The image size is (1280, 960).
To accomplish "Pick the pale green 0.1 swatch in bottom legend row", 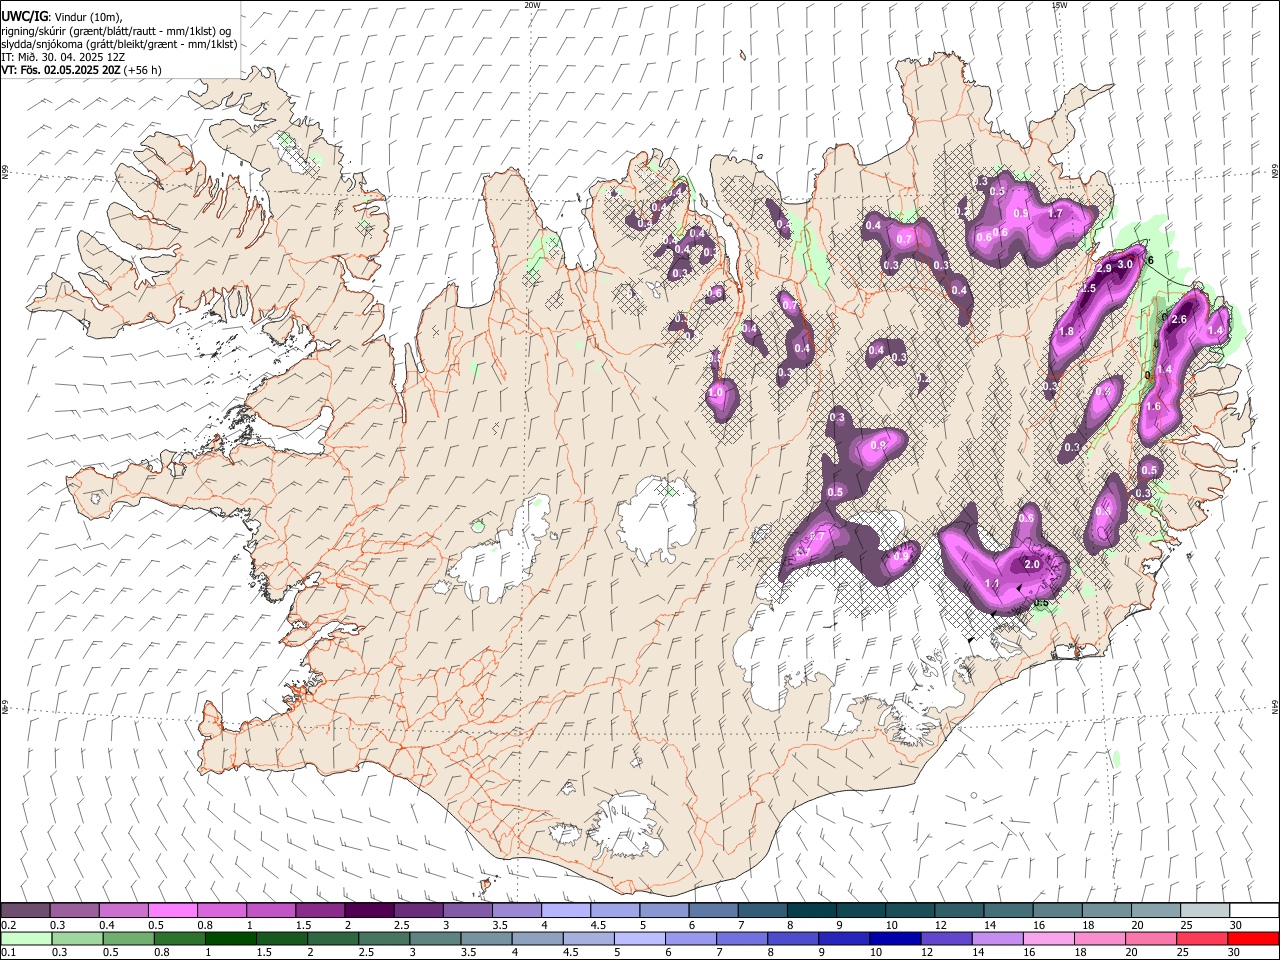I will coord(26,939).
